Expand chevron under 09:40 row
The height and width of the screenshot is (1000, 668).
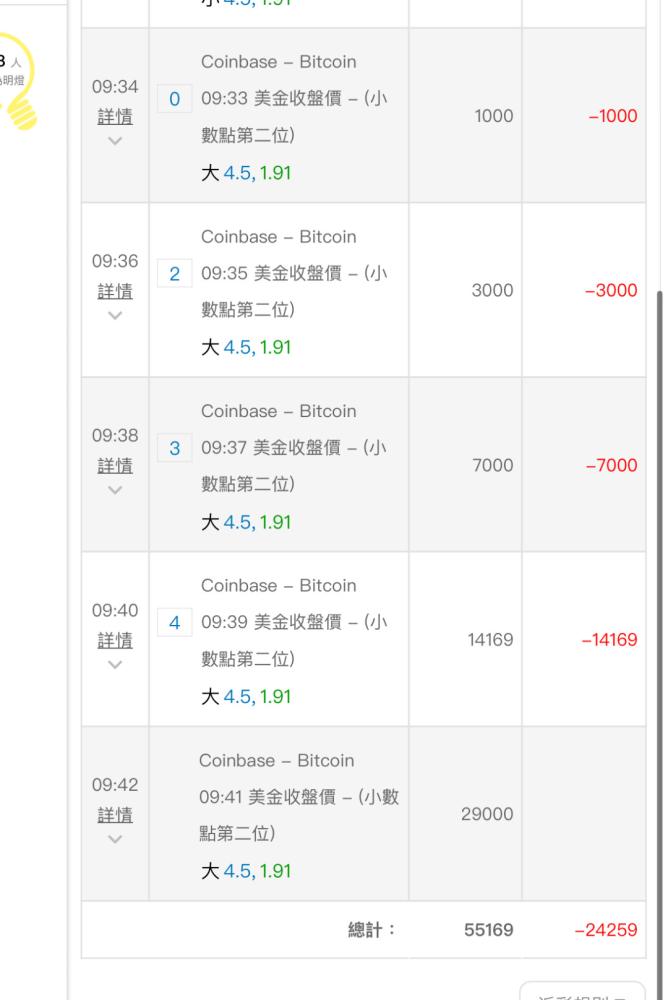pyautogui.click(x=115, y=665)
